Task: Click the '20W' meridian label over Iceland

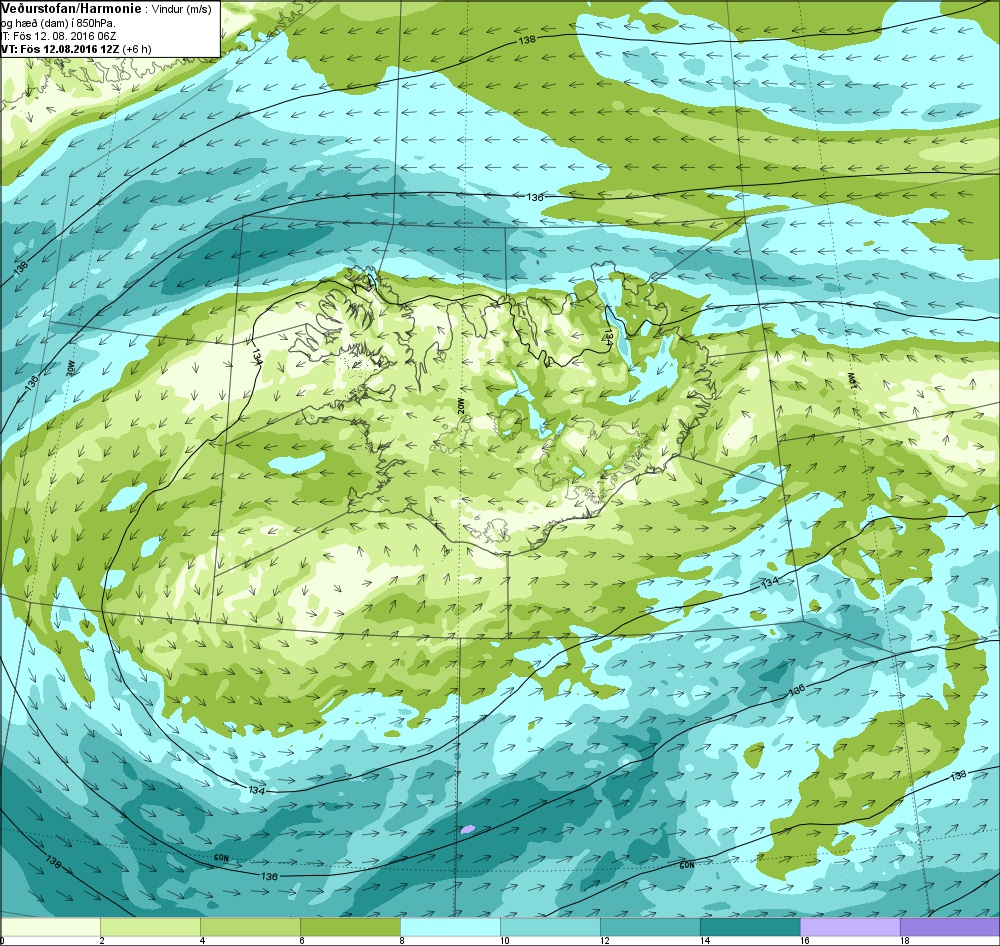Action: [x=459, y=406]
